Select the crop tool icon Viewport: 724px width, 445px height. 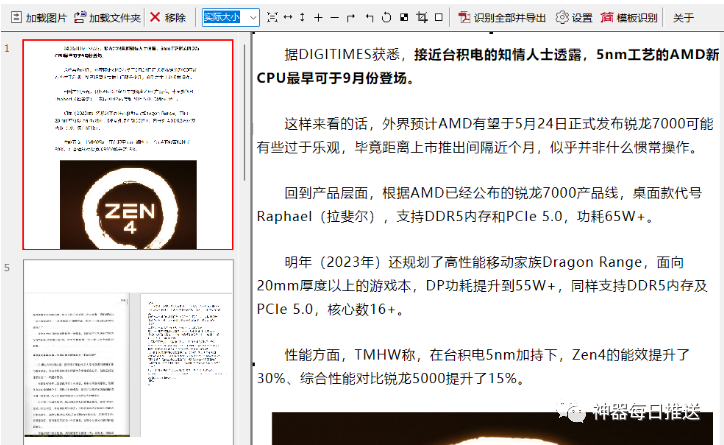pos(422,18)
